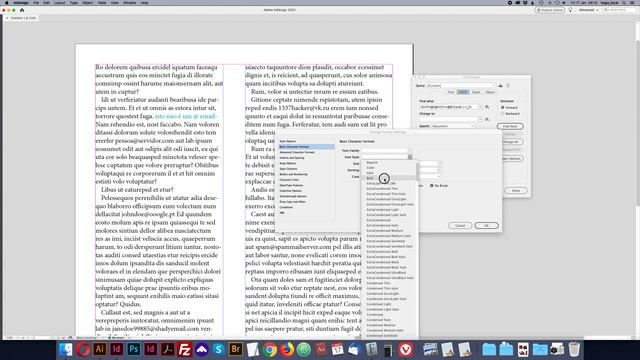Select the Forward direction radio button

click(502, 107)
